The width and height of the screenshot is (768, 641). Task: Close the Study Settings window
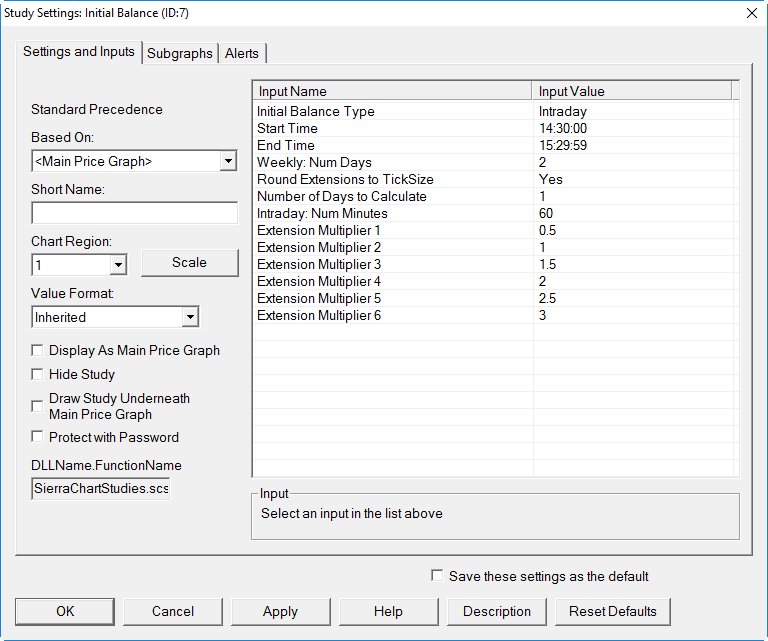click(752, 13)
